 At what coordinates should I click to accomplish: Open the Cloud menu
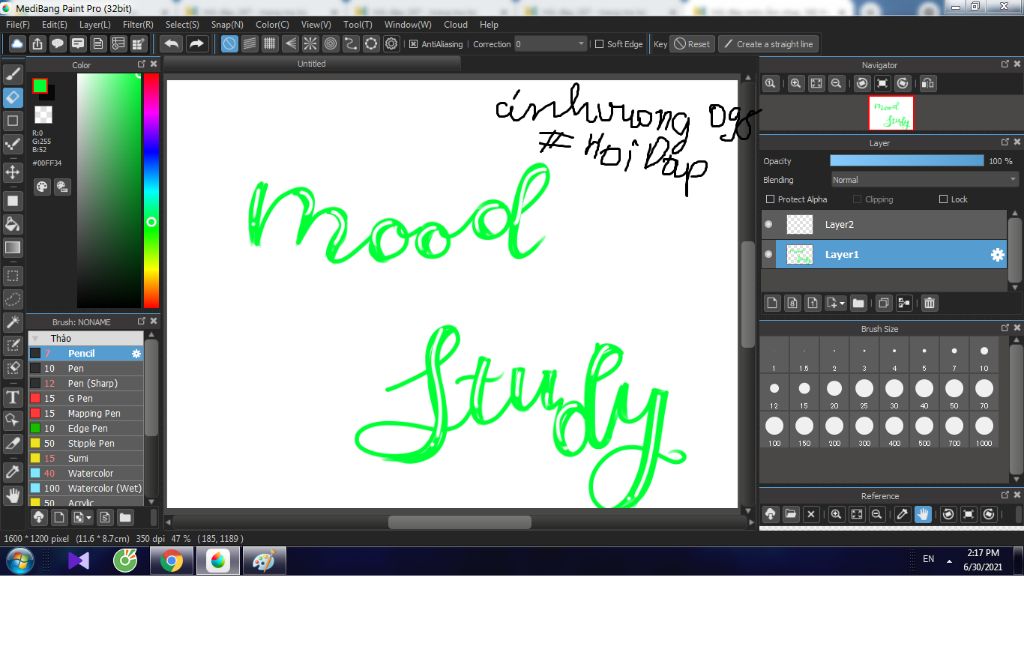pyautogui.click(x=455, y=25)
